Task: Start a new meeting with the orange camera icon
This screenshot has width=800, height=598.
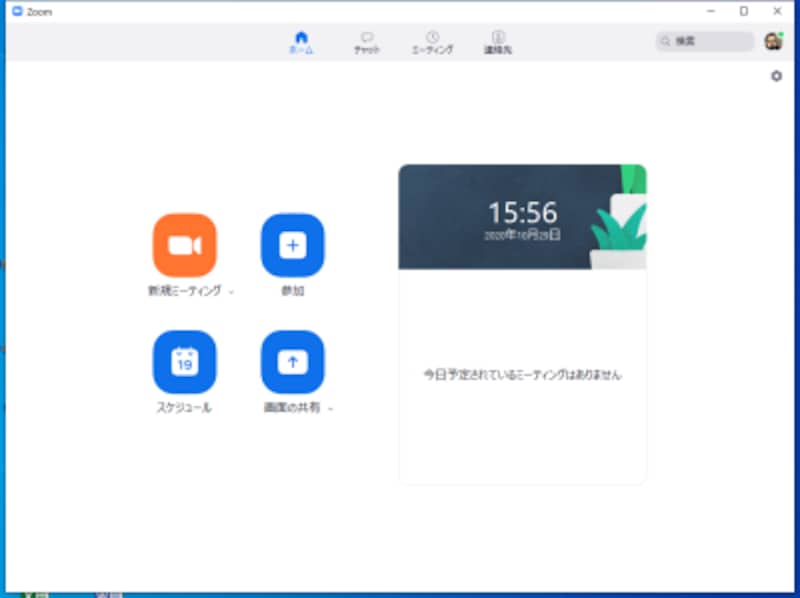Action: tap(184, 245)
